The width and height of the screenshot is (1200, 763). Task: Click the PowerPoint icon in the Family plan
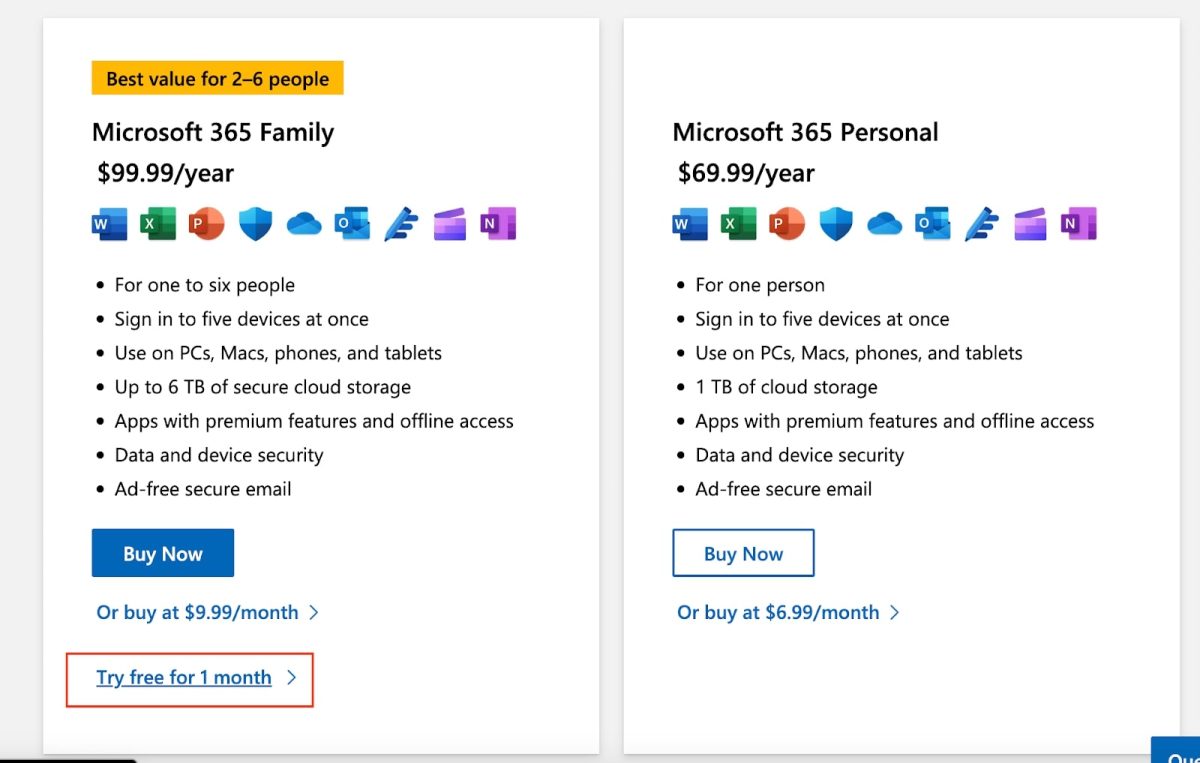click(206, 224)
